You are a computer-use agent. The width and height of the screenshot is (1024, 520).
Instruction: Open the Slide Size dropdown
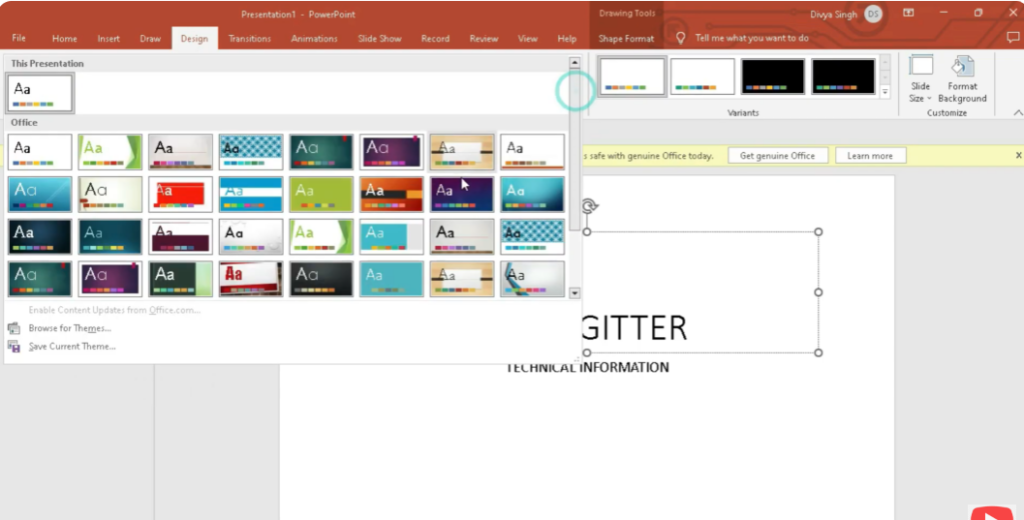(920, 79)
